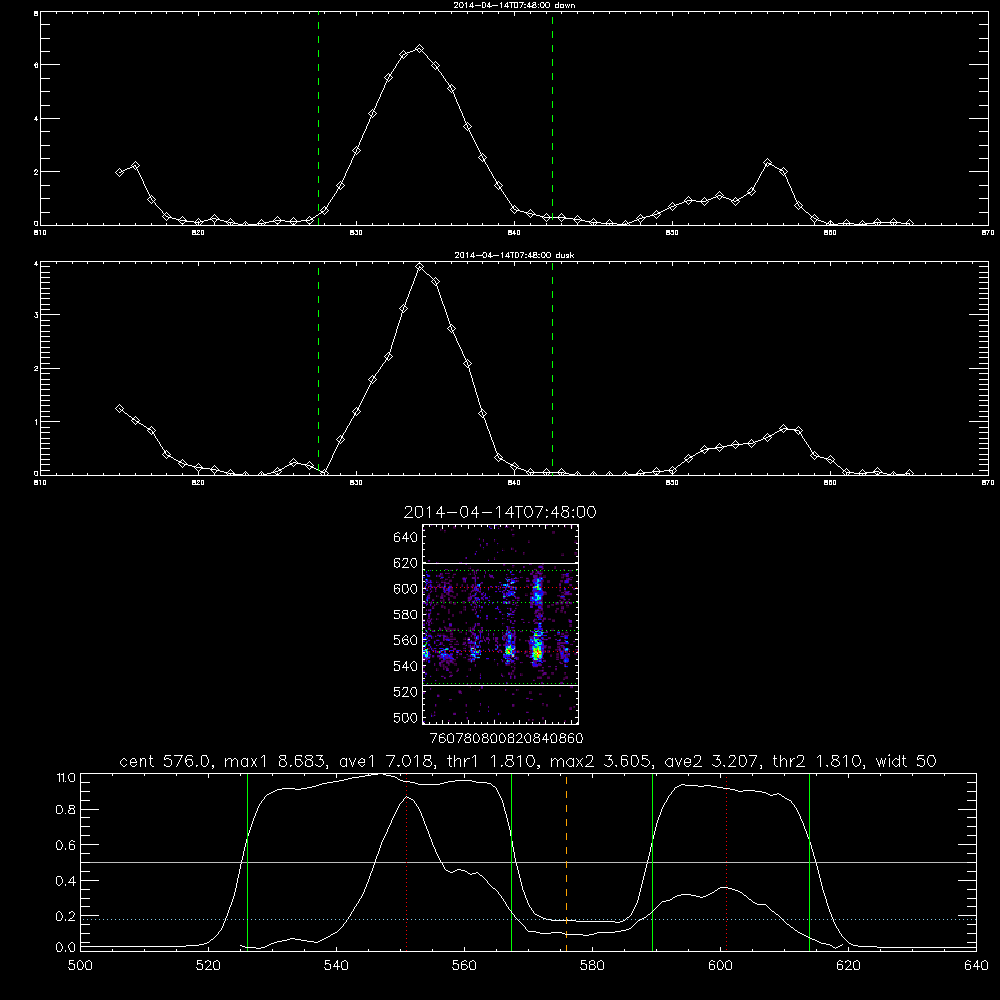Click the '560' y-axis label of the spectrogram
Viewport: 1000px width, 1000px height.
click(x=406, y=640)
